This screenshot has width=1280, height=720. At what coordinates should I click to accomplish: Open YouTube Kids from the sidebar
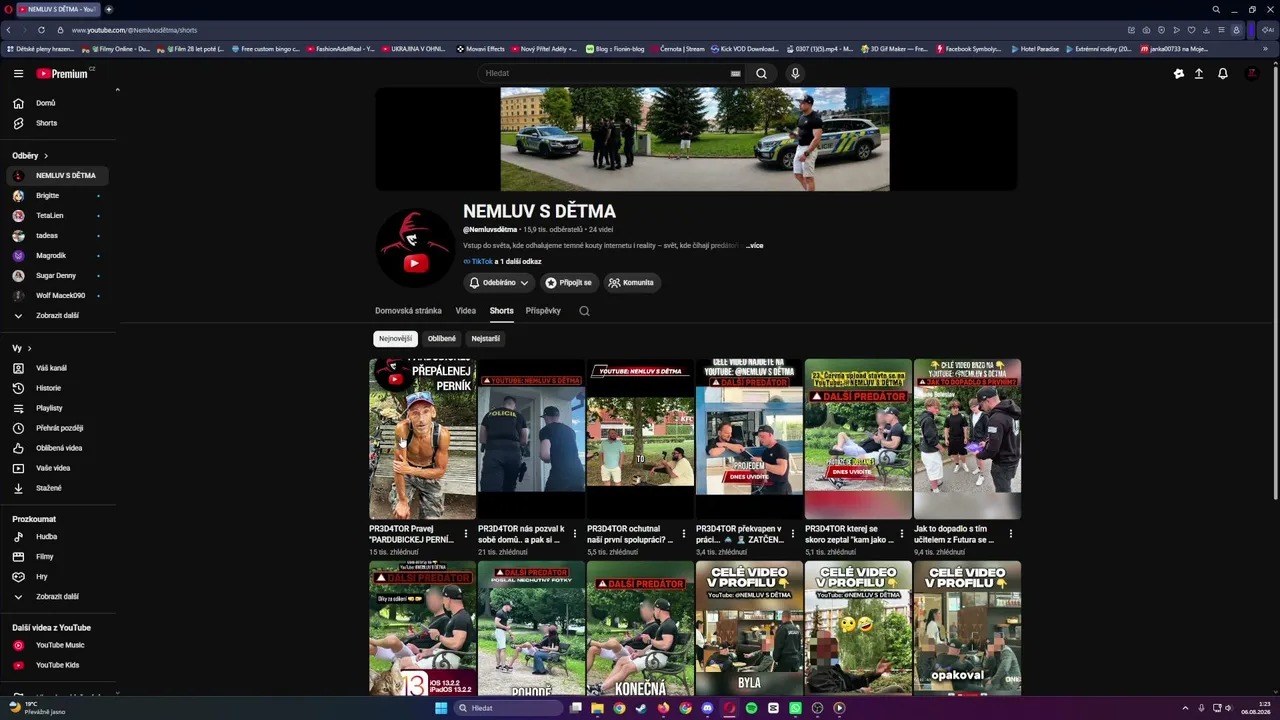coord(57,665)
